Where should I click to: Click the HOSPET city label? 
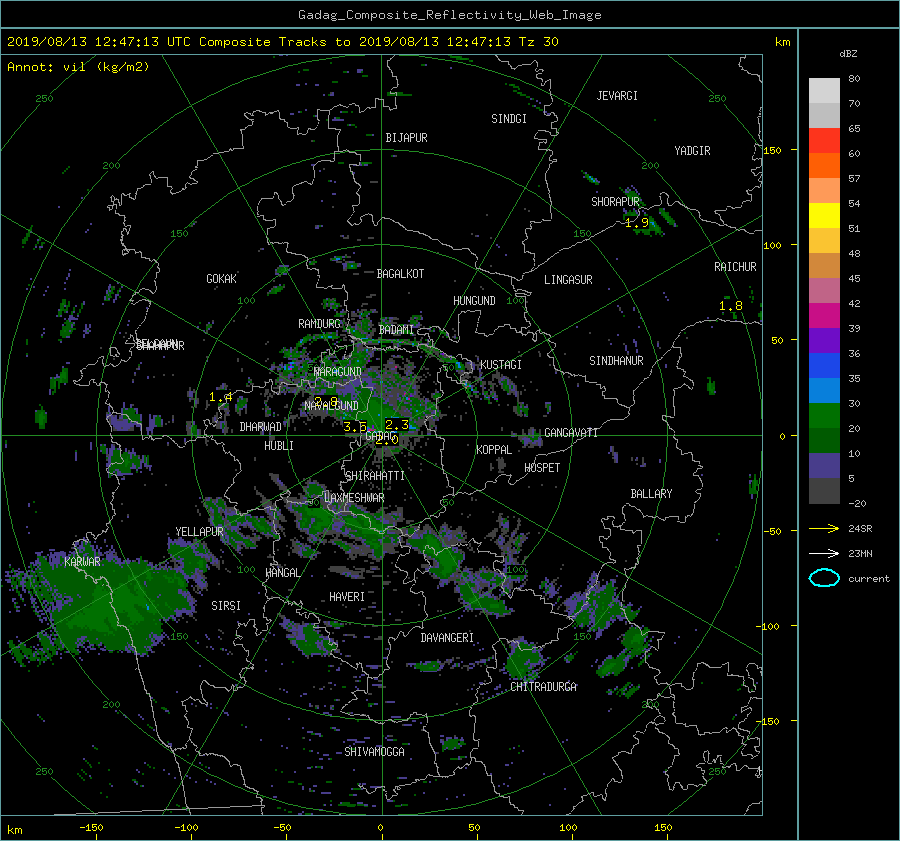(542, 468)
